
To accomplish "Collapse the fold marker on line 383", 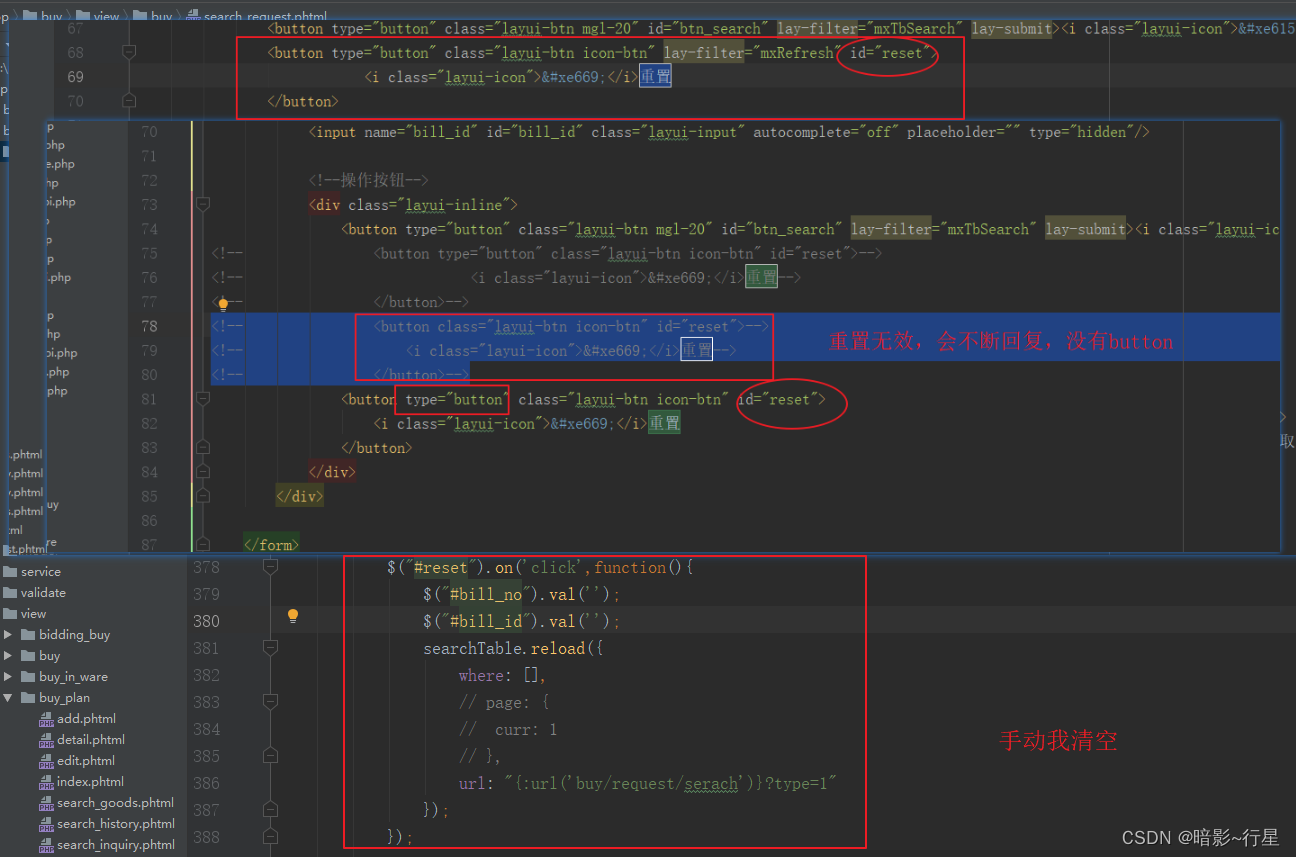I will click(269, 702).
